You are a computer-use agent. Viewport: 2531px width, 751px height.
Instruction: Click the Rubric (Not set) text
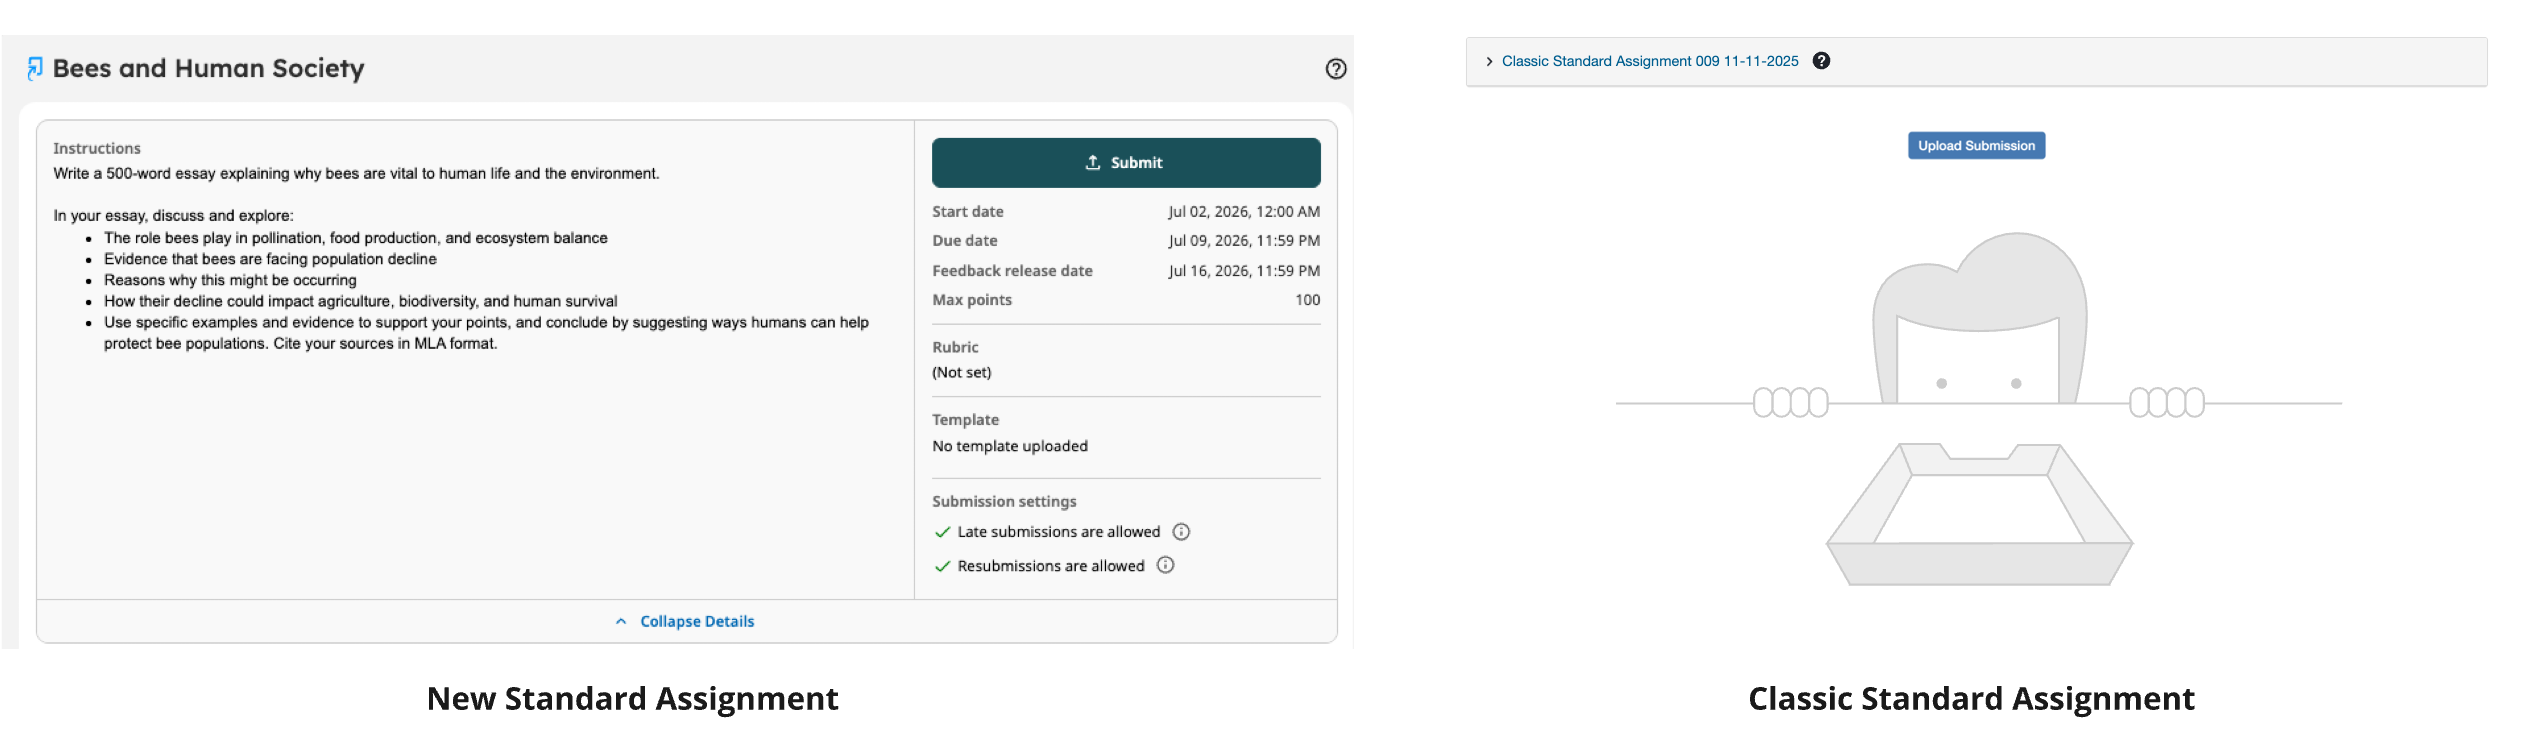[962, 372]
